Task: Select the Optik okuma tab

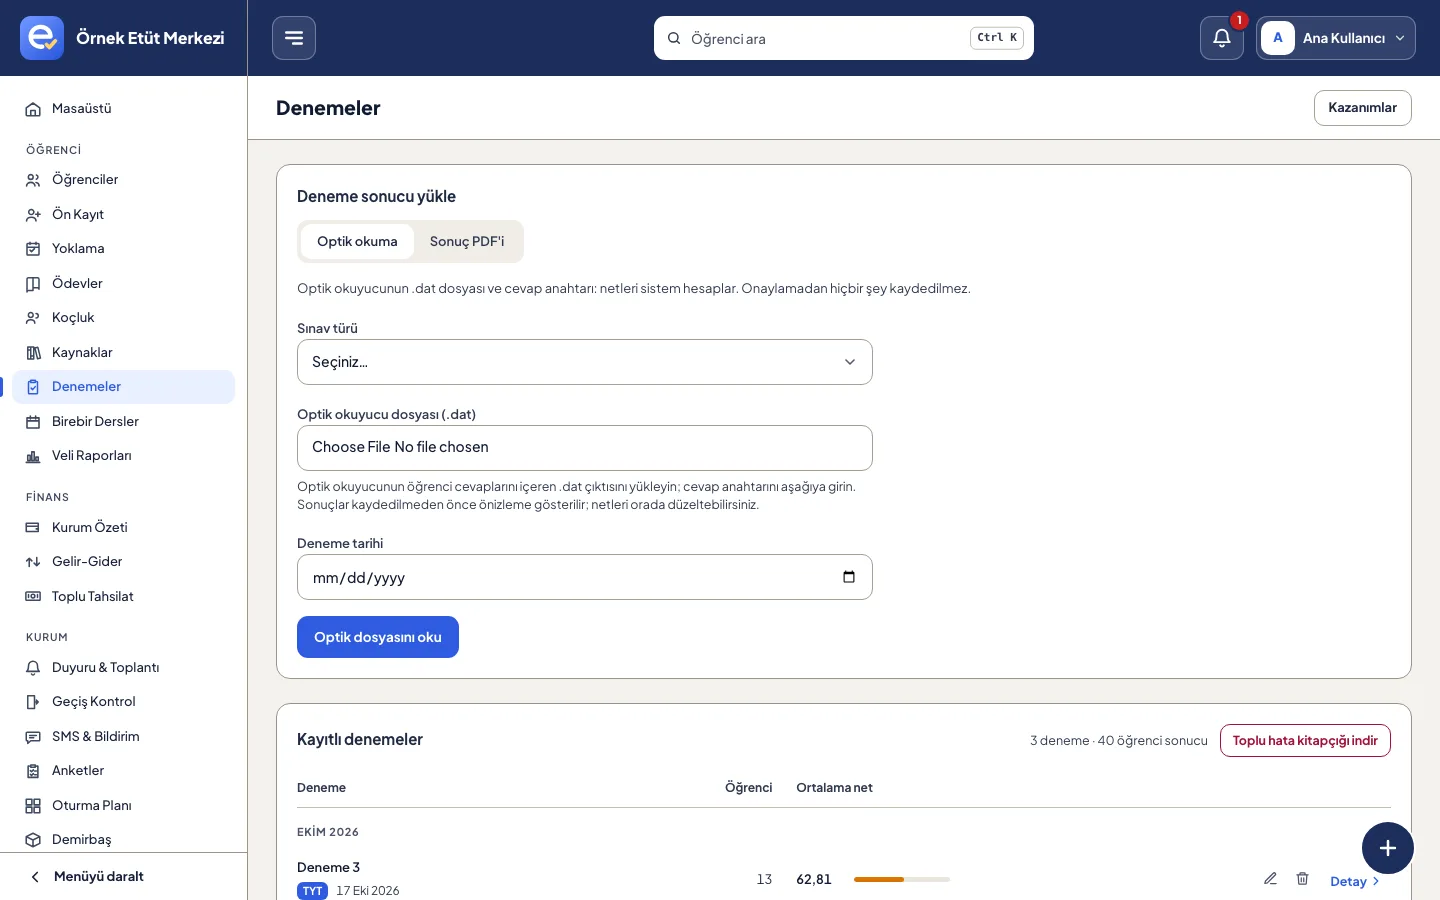Action: click(357, 242)
